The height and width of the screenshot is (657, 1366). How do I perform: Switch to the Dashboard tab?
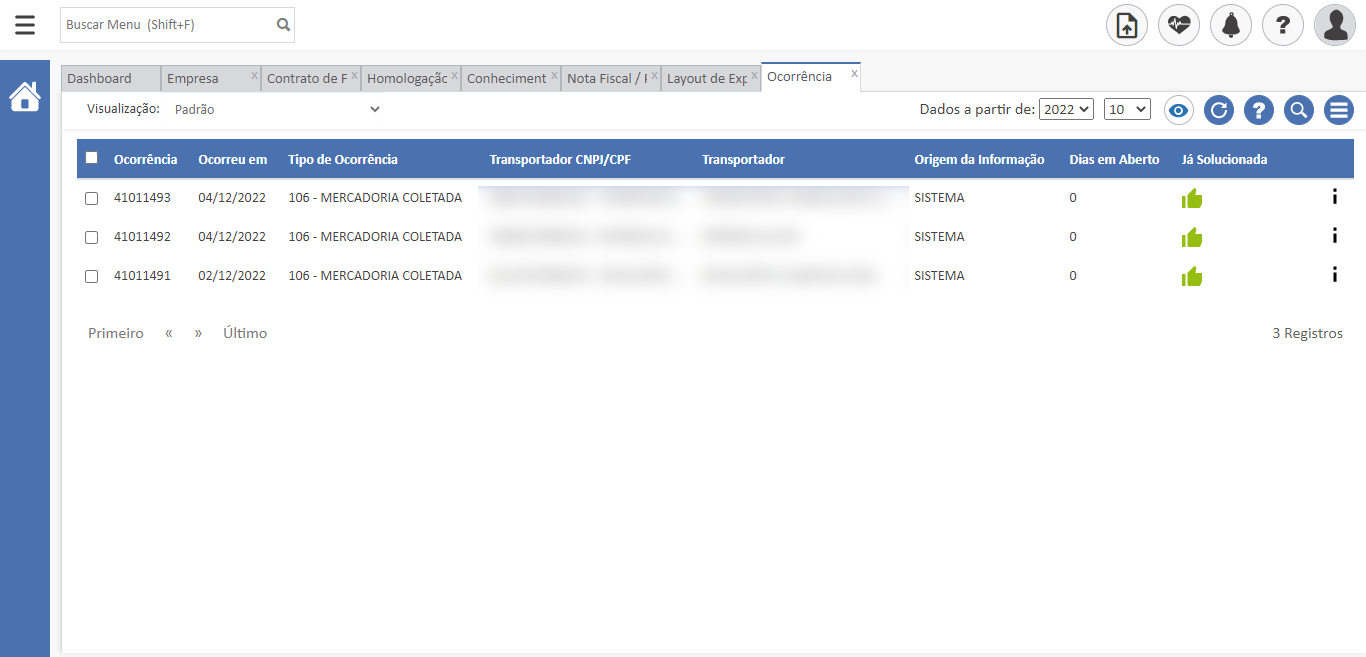pyautogui.click(x=100, y=79)
